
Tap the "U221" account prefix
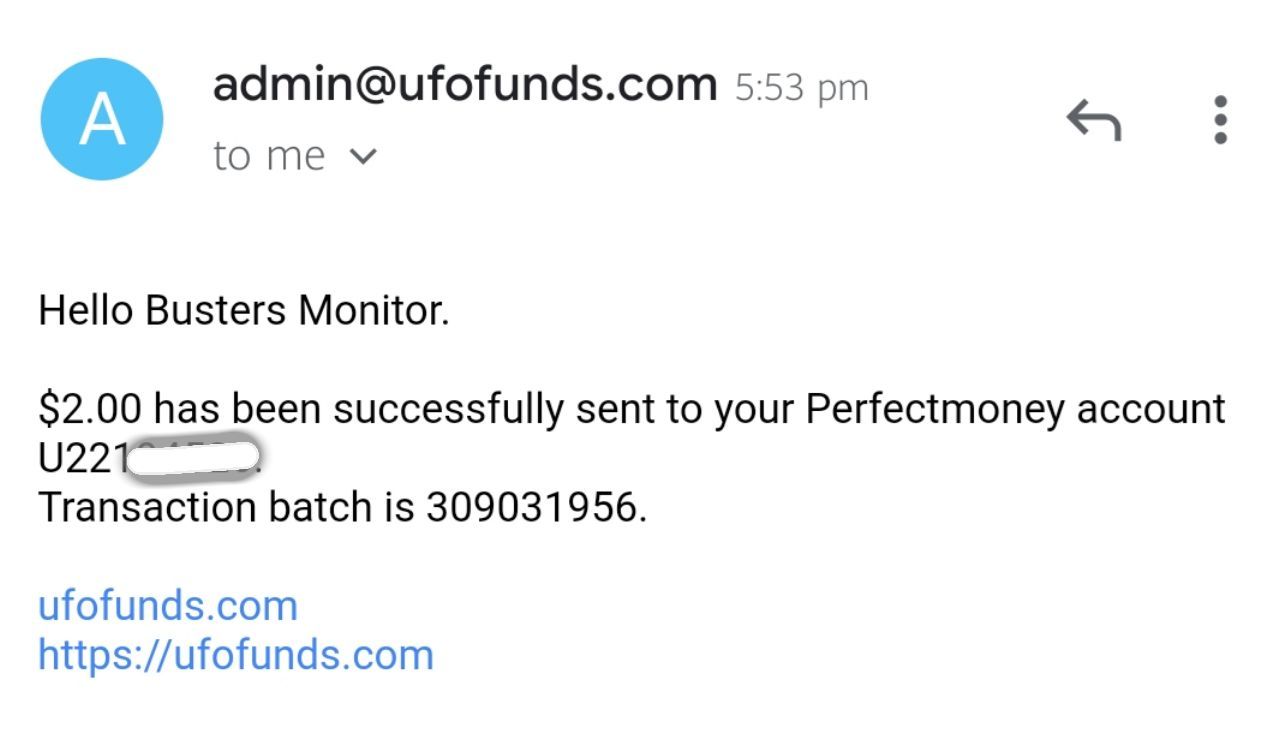82,458
